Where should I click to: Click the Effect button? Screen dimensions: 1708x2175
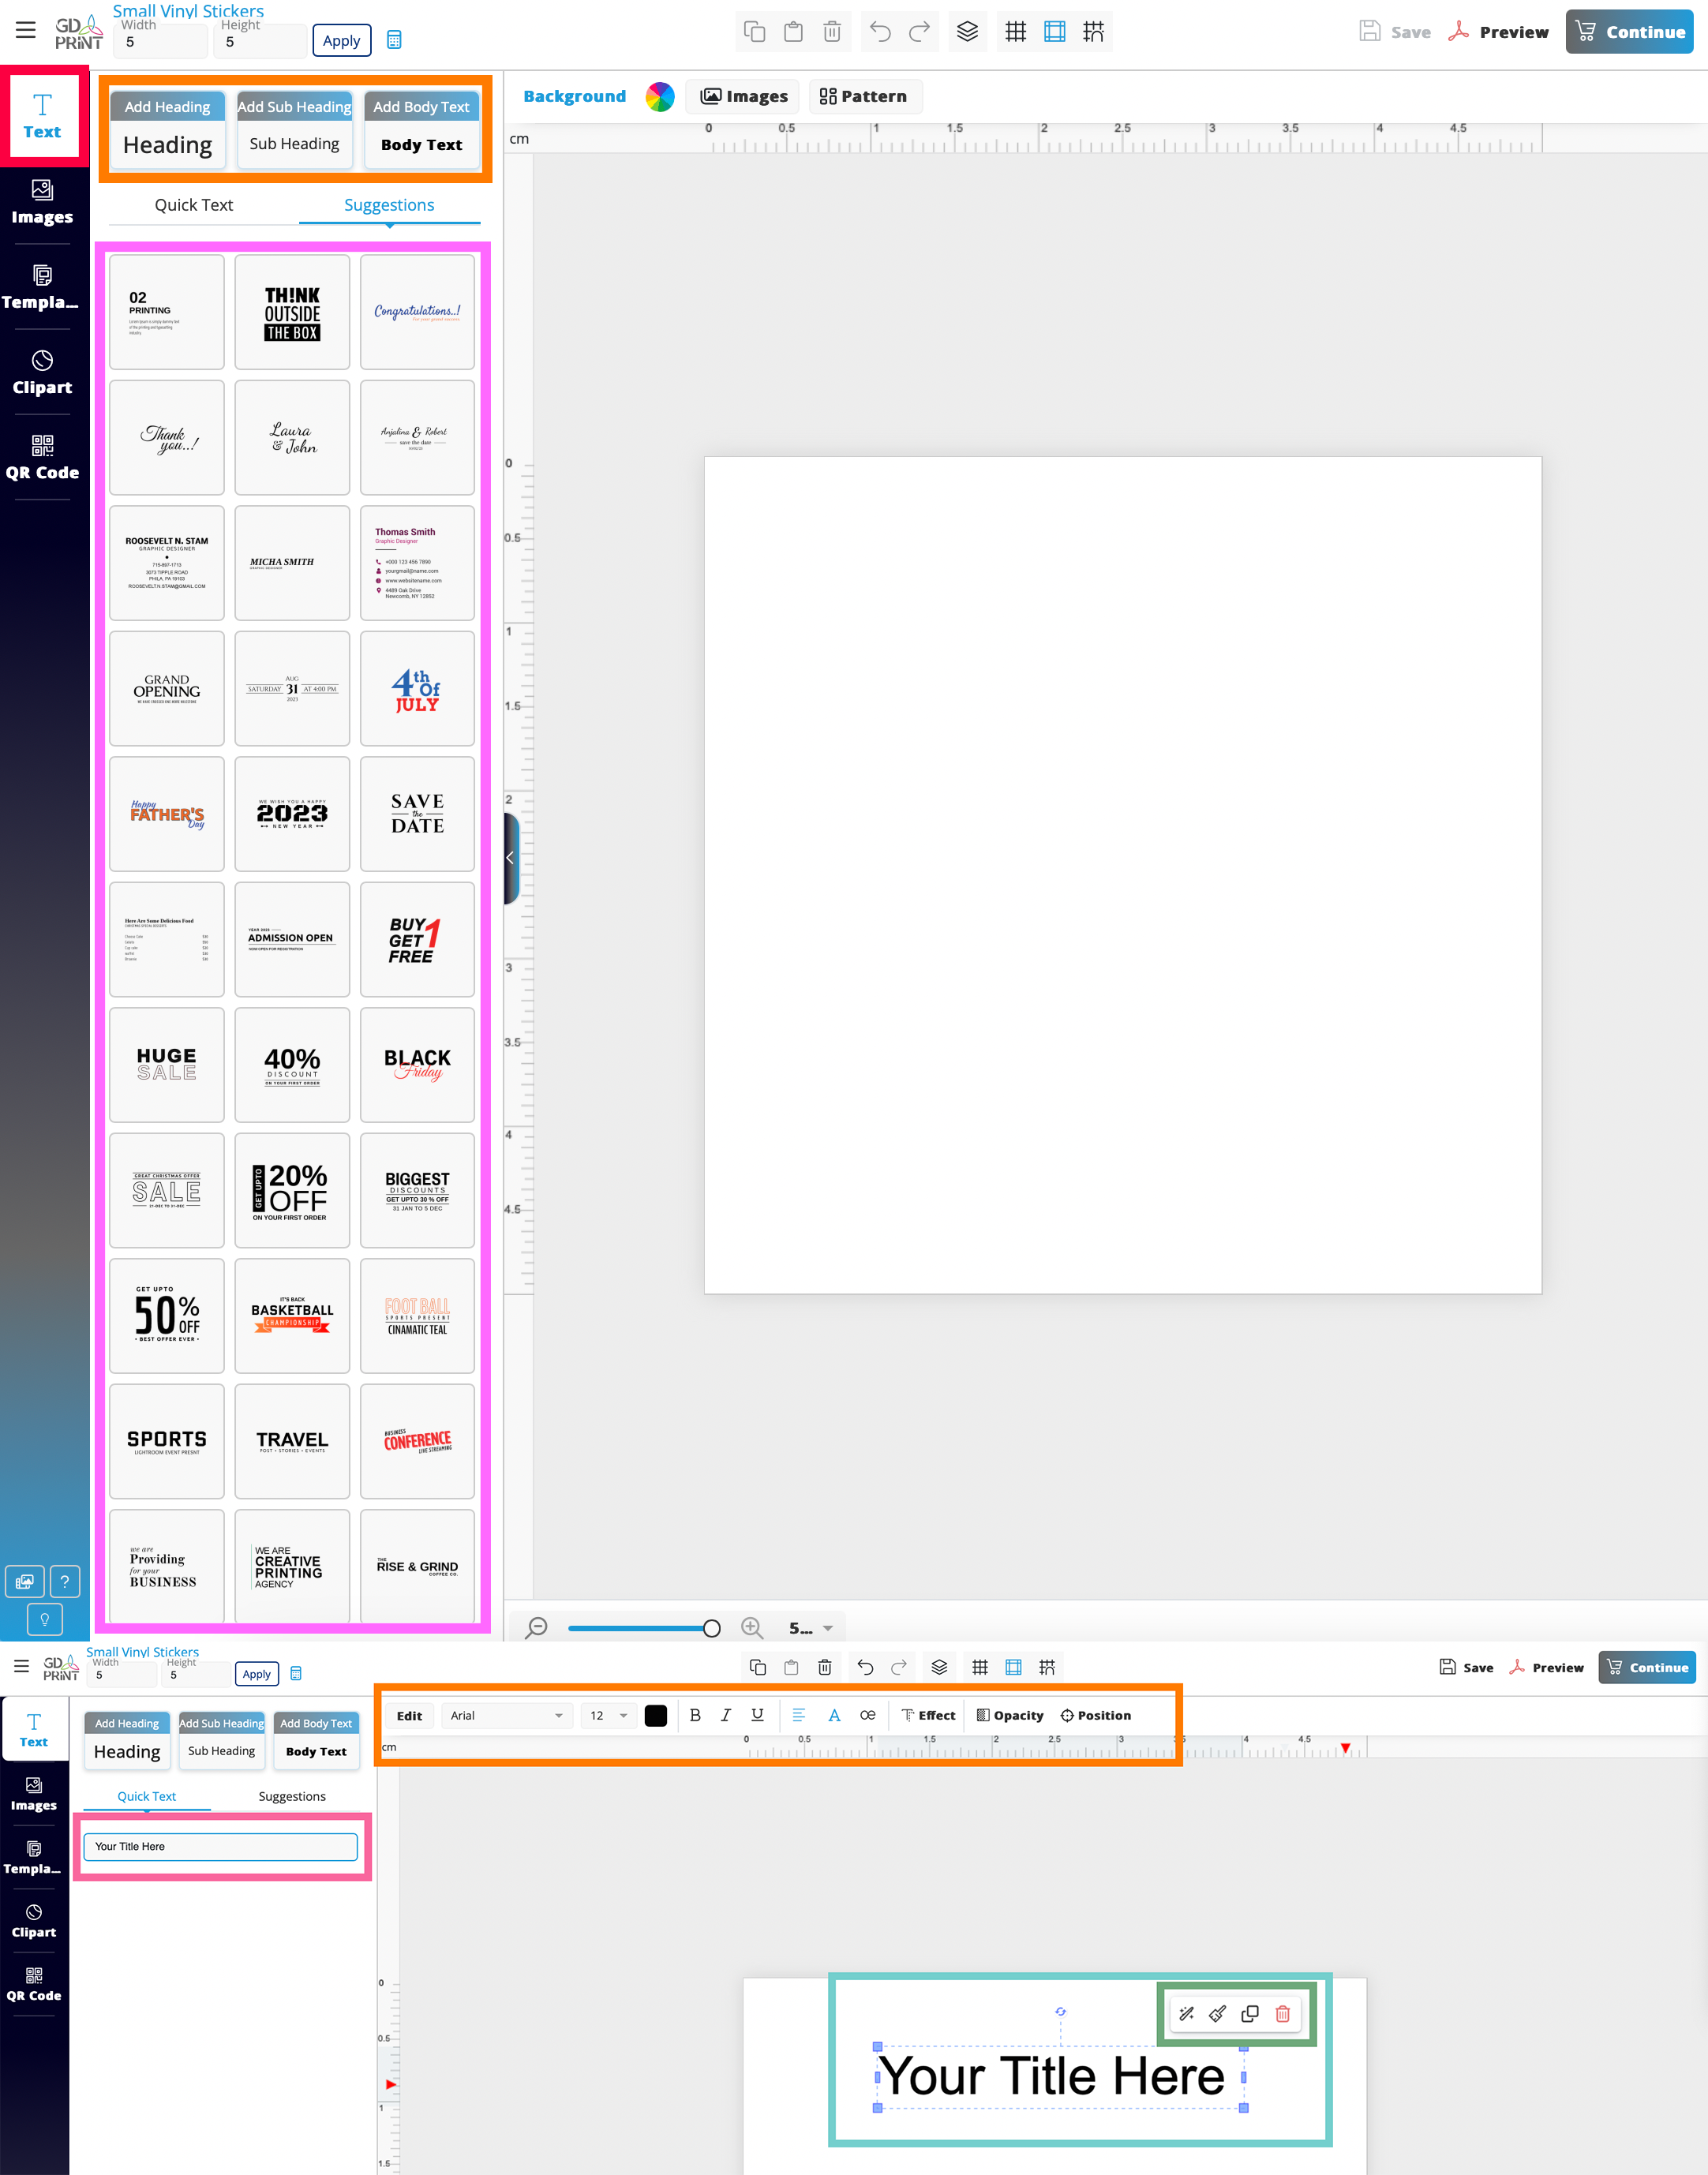(928, 1715)
